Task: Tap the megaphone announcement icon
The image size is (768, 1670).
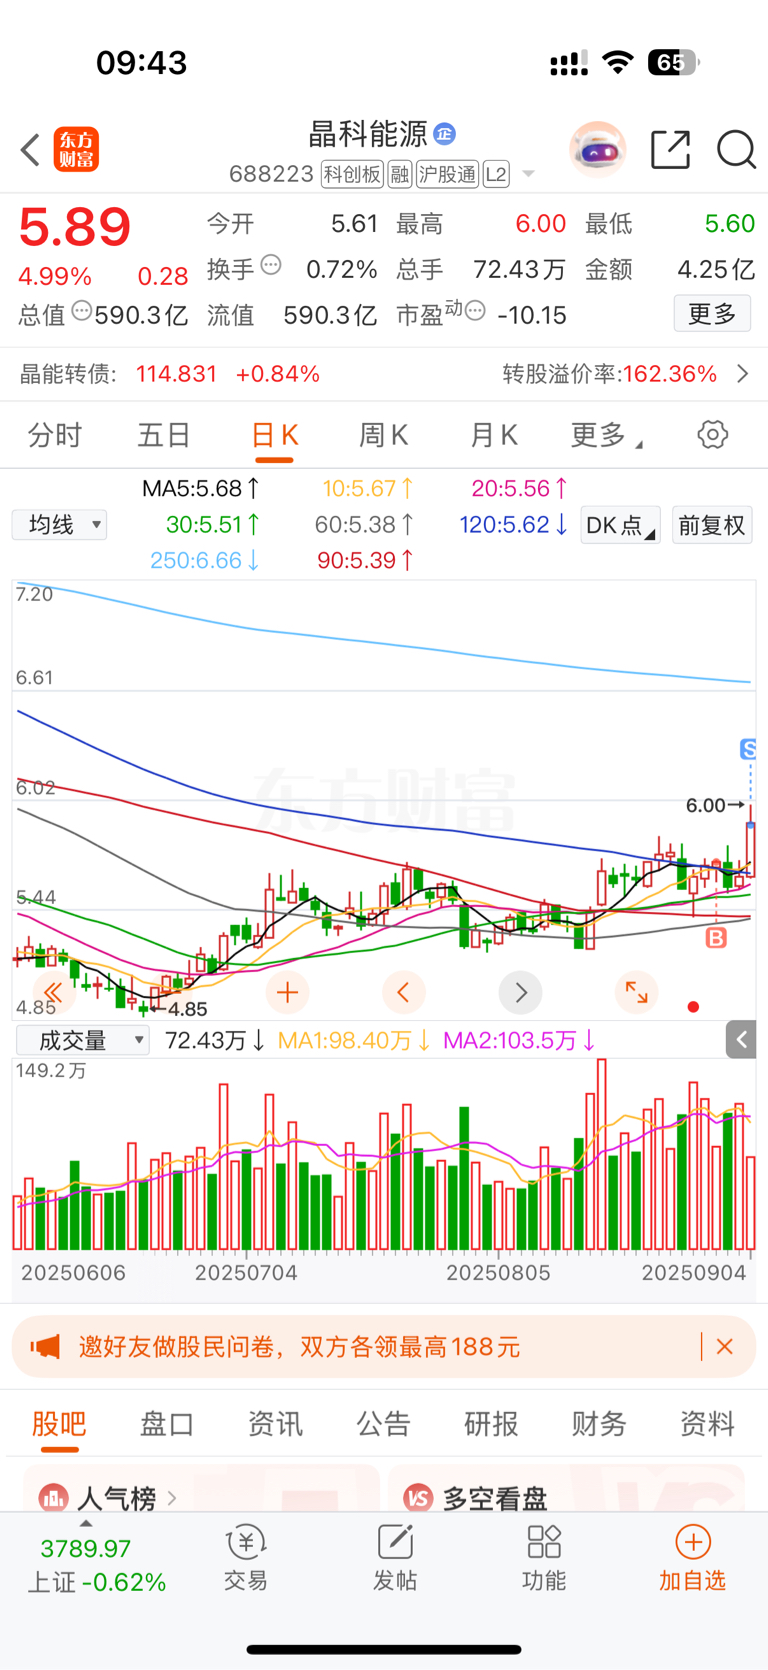Action: pyautogui.click(x=45, y=1347)
